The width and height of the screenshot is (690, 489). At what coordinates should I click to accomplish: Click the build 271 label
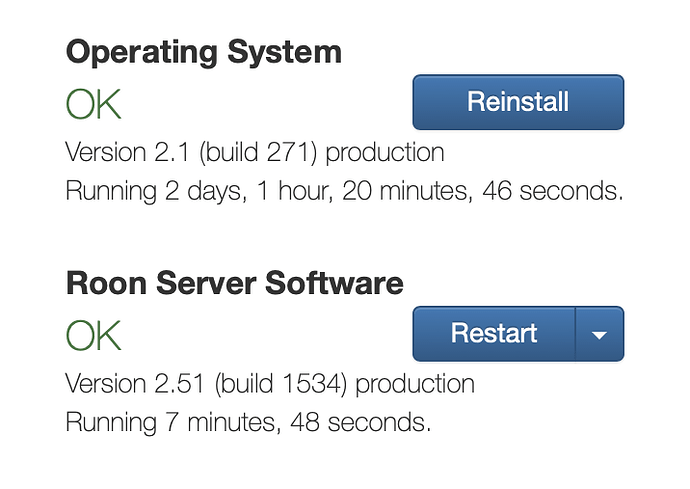click(258, 153)
